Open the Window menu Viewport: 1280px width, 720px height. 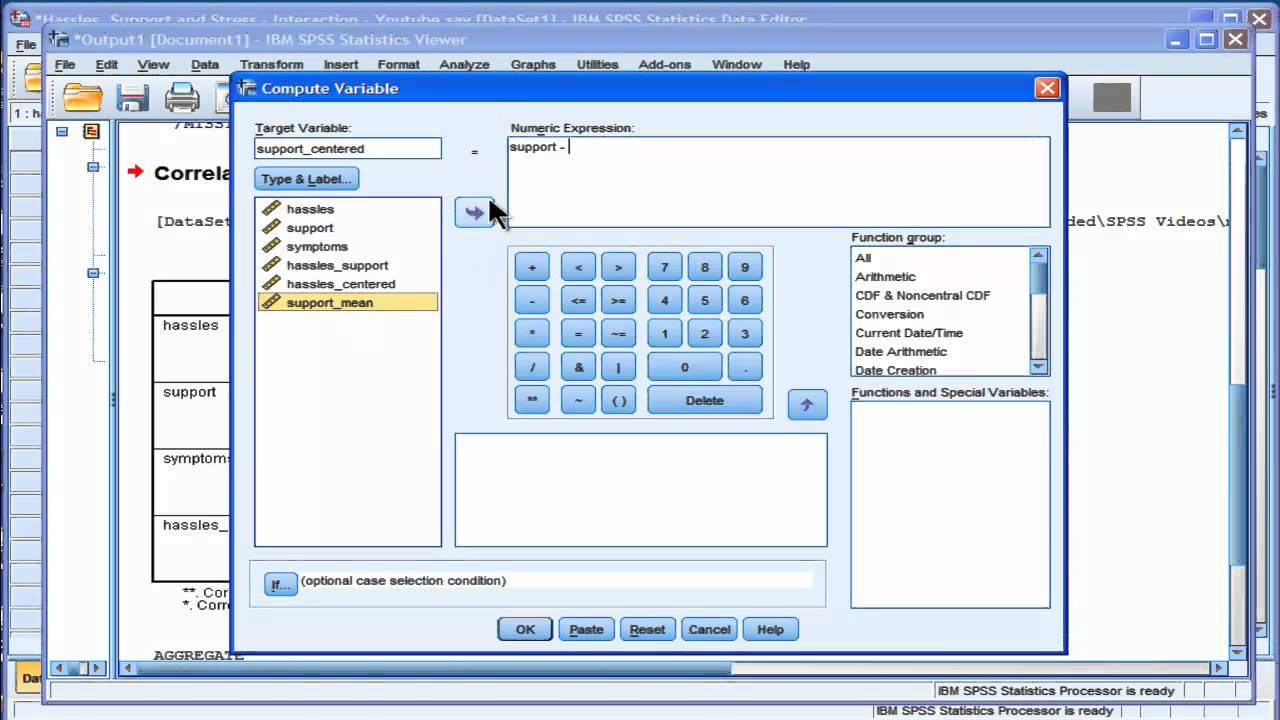pyautogui.click(x=737, y=64)
